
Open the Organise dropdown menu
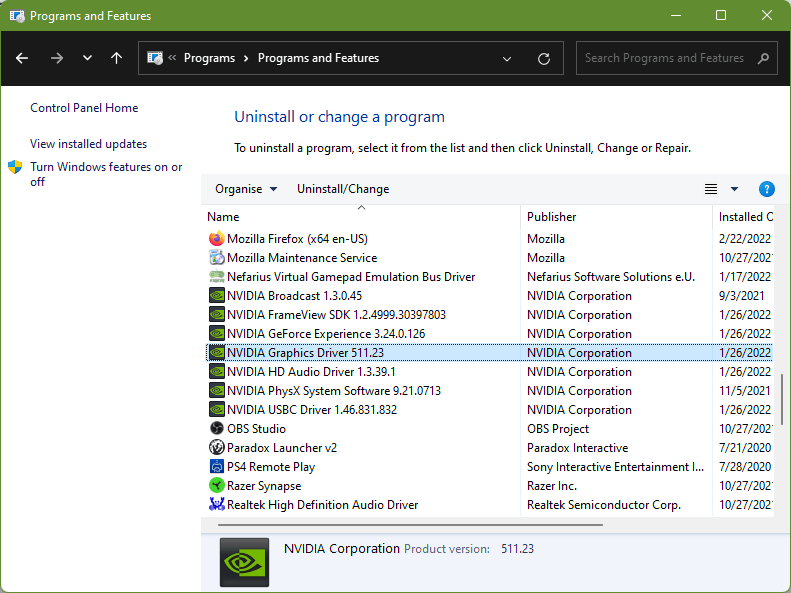pyautogui.click(x=246, y=189)
